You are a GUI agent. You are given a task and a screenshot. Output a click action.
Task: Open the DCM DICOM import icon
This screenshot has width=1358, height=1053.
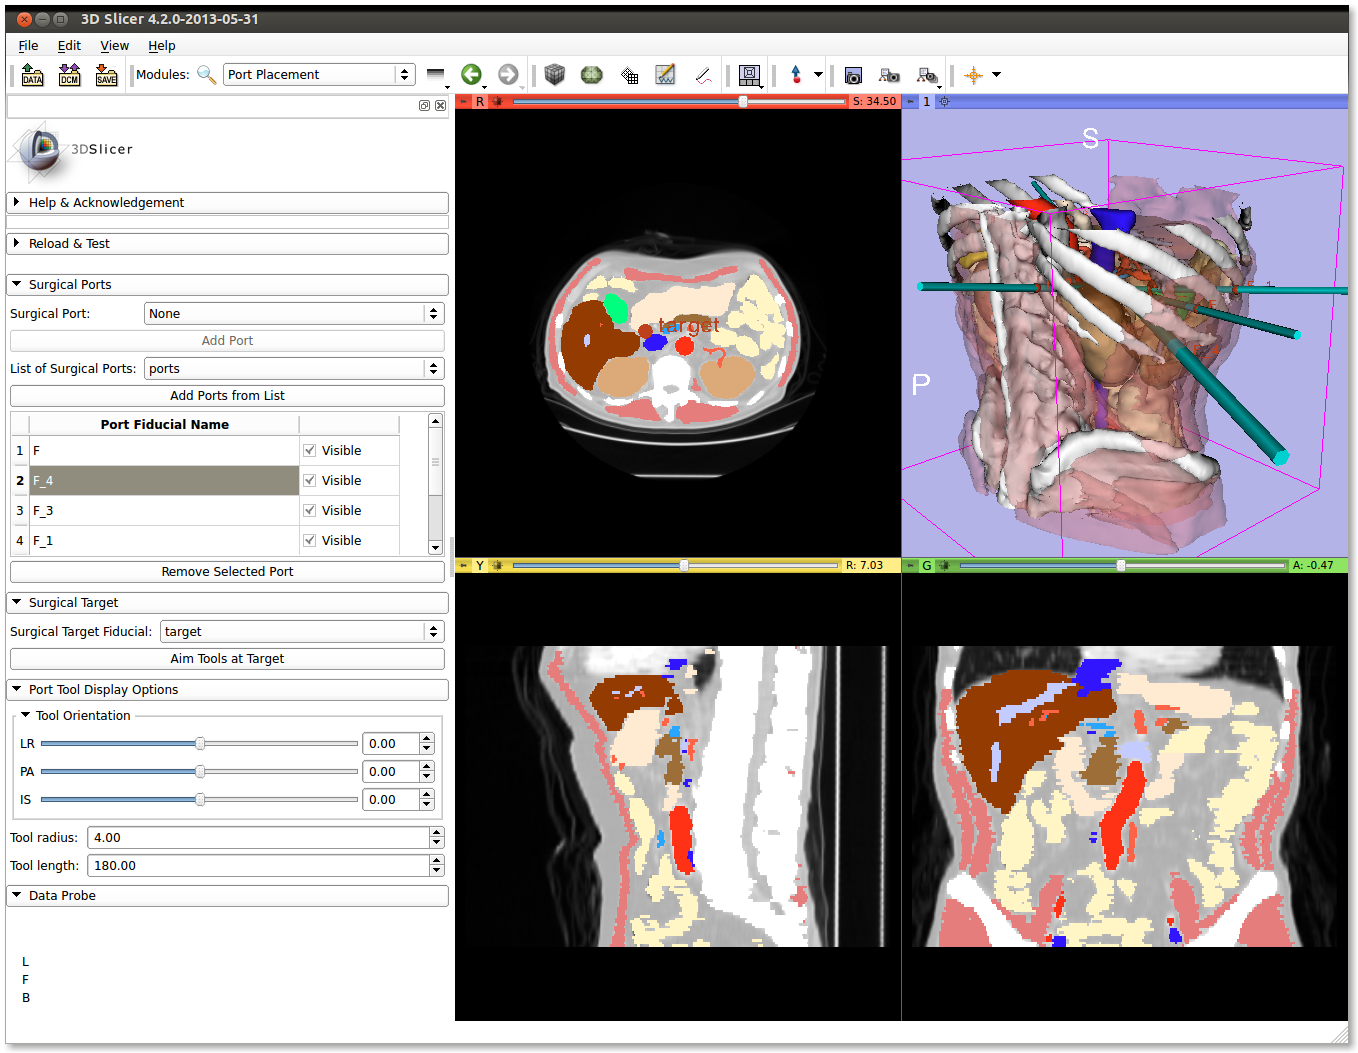click(69, 75)
